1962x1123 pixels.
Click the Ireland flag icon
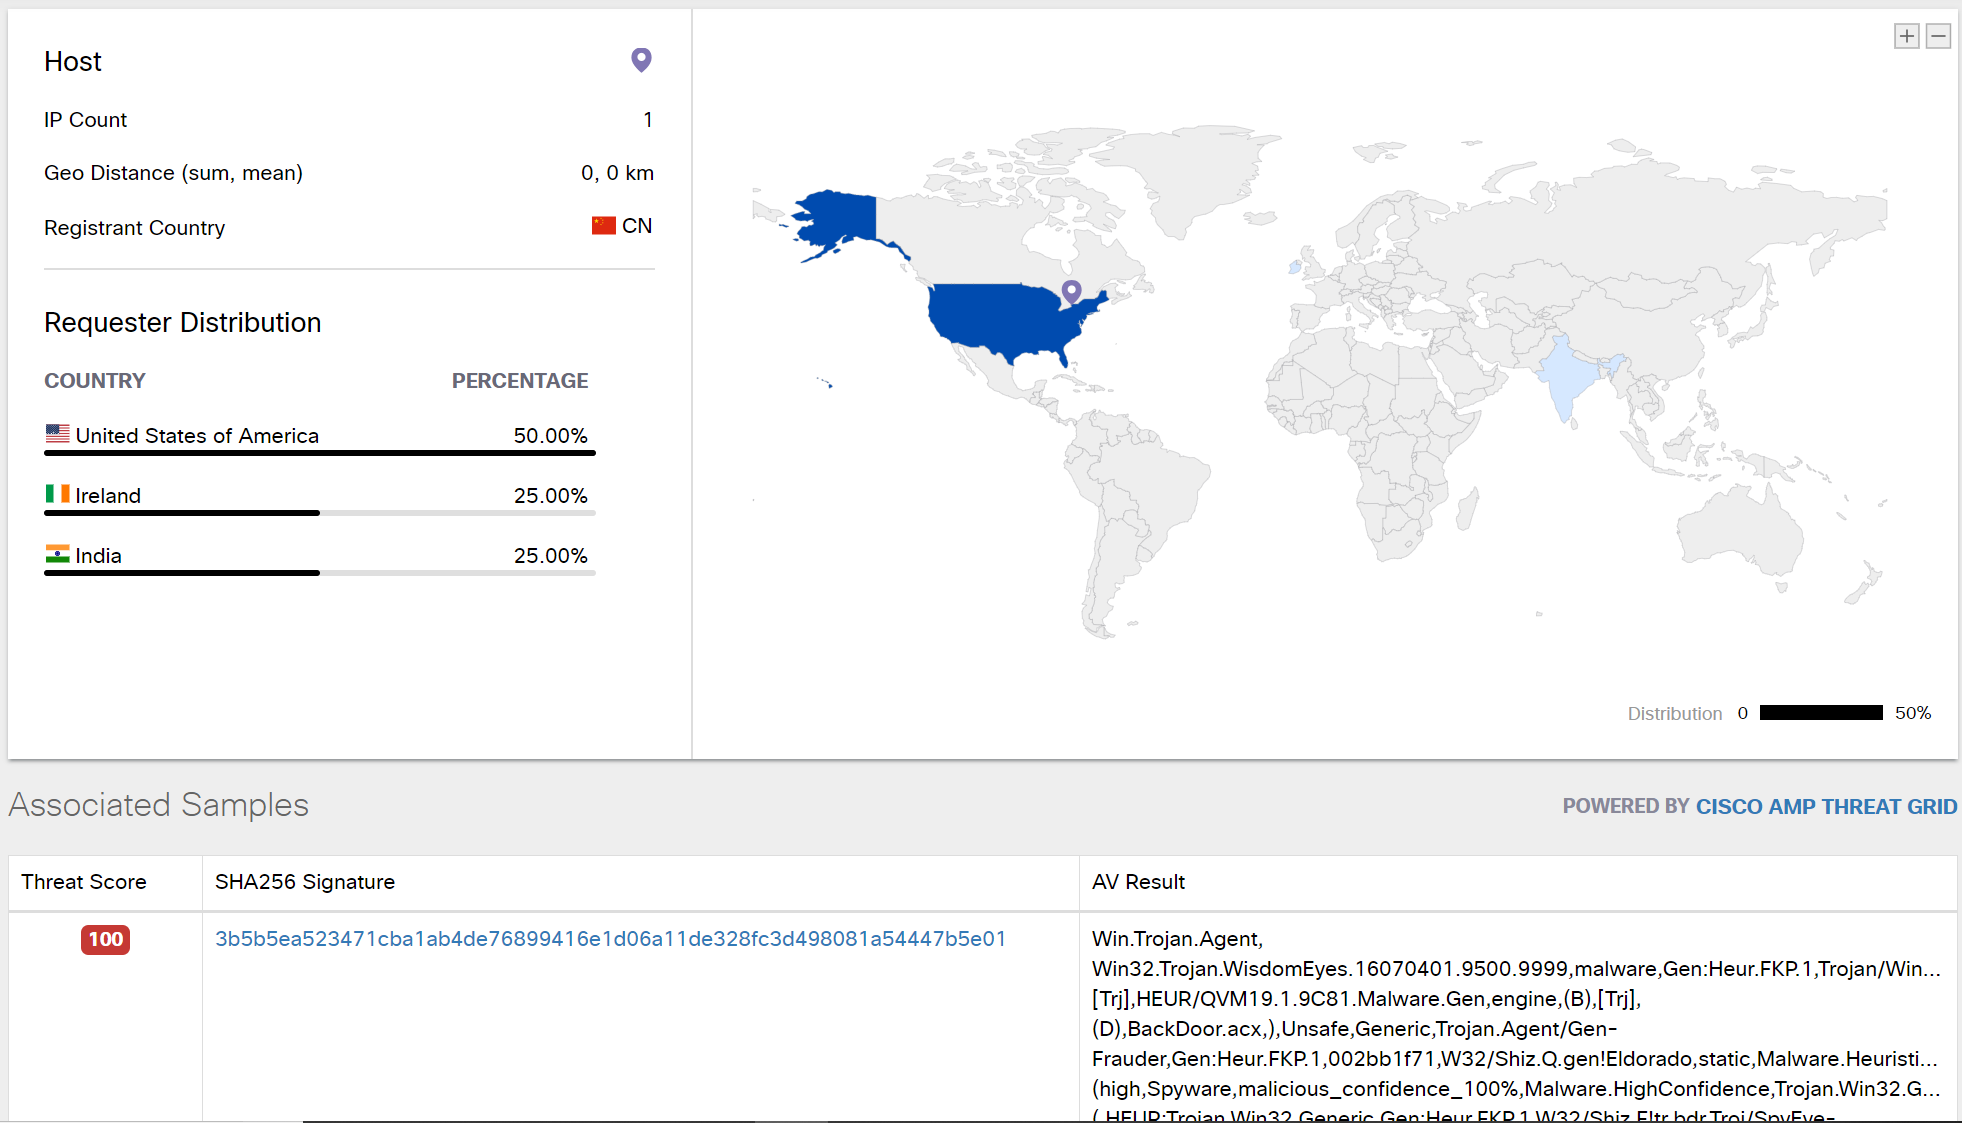(x=57, y=494)
